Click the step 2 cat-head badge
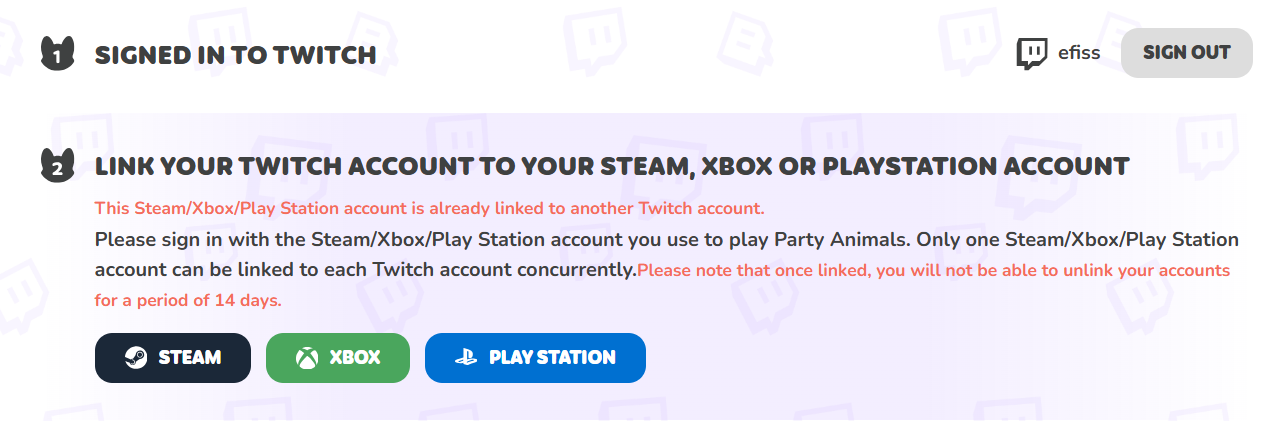The width and height of the screenshot is (1273, 421). click(57, 166)
